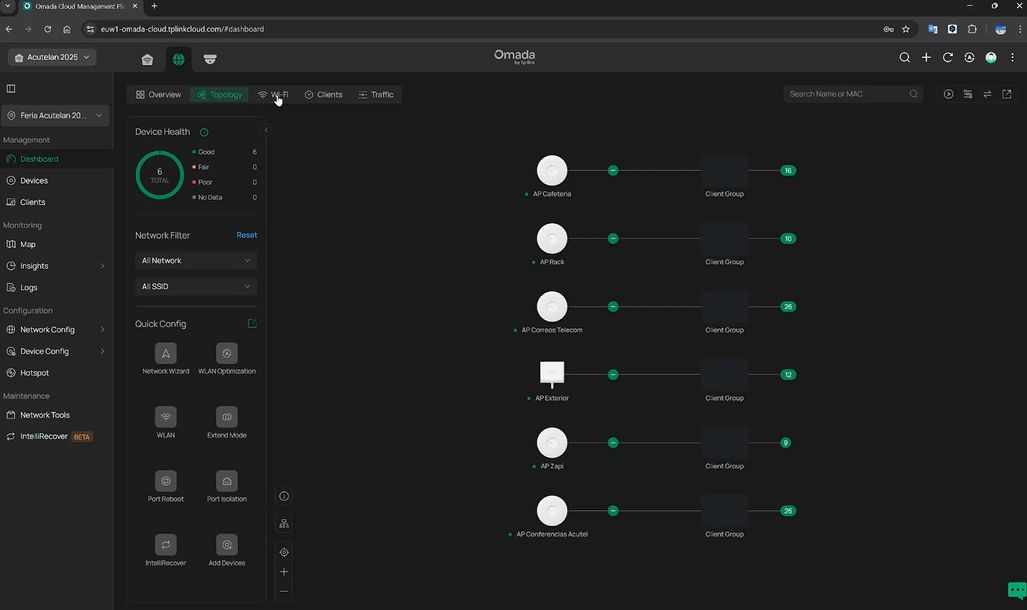Expand the Acutelan 2025 organization selector
Image resolution: width=1027 pixels, height=610 pixels.
[x=53, y=58]
